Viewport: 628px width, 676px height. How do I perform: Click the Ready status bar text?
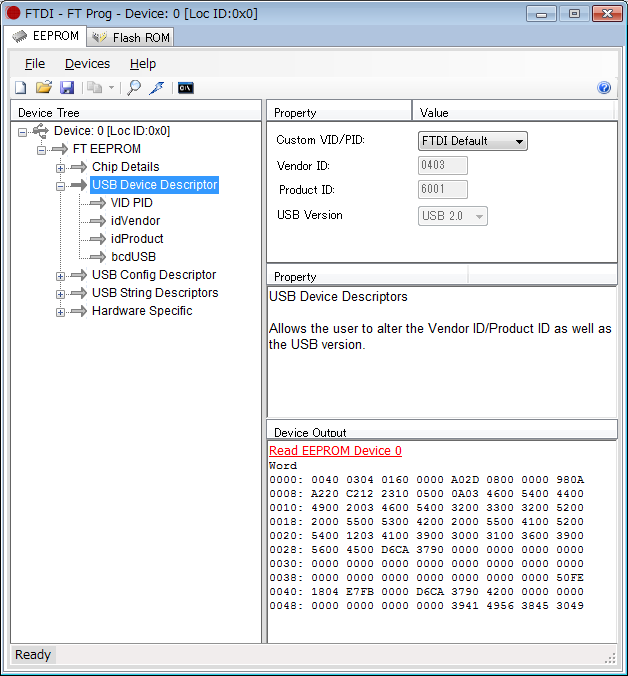pyautogui.click(x=33, y=655)
